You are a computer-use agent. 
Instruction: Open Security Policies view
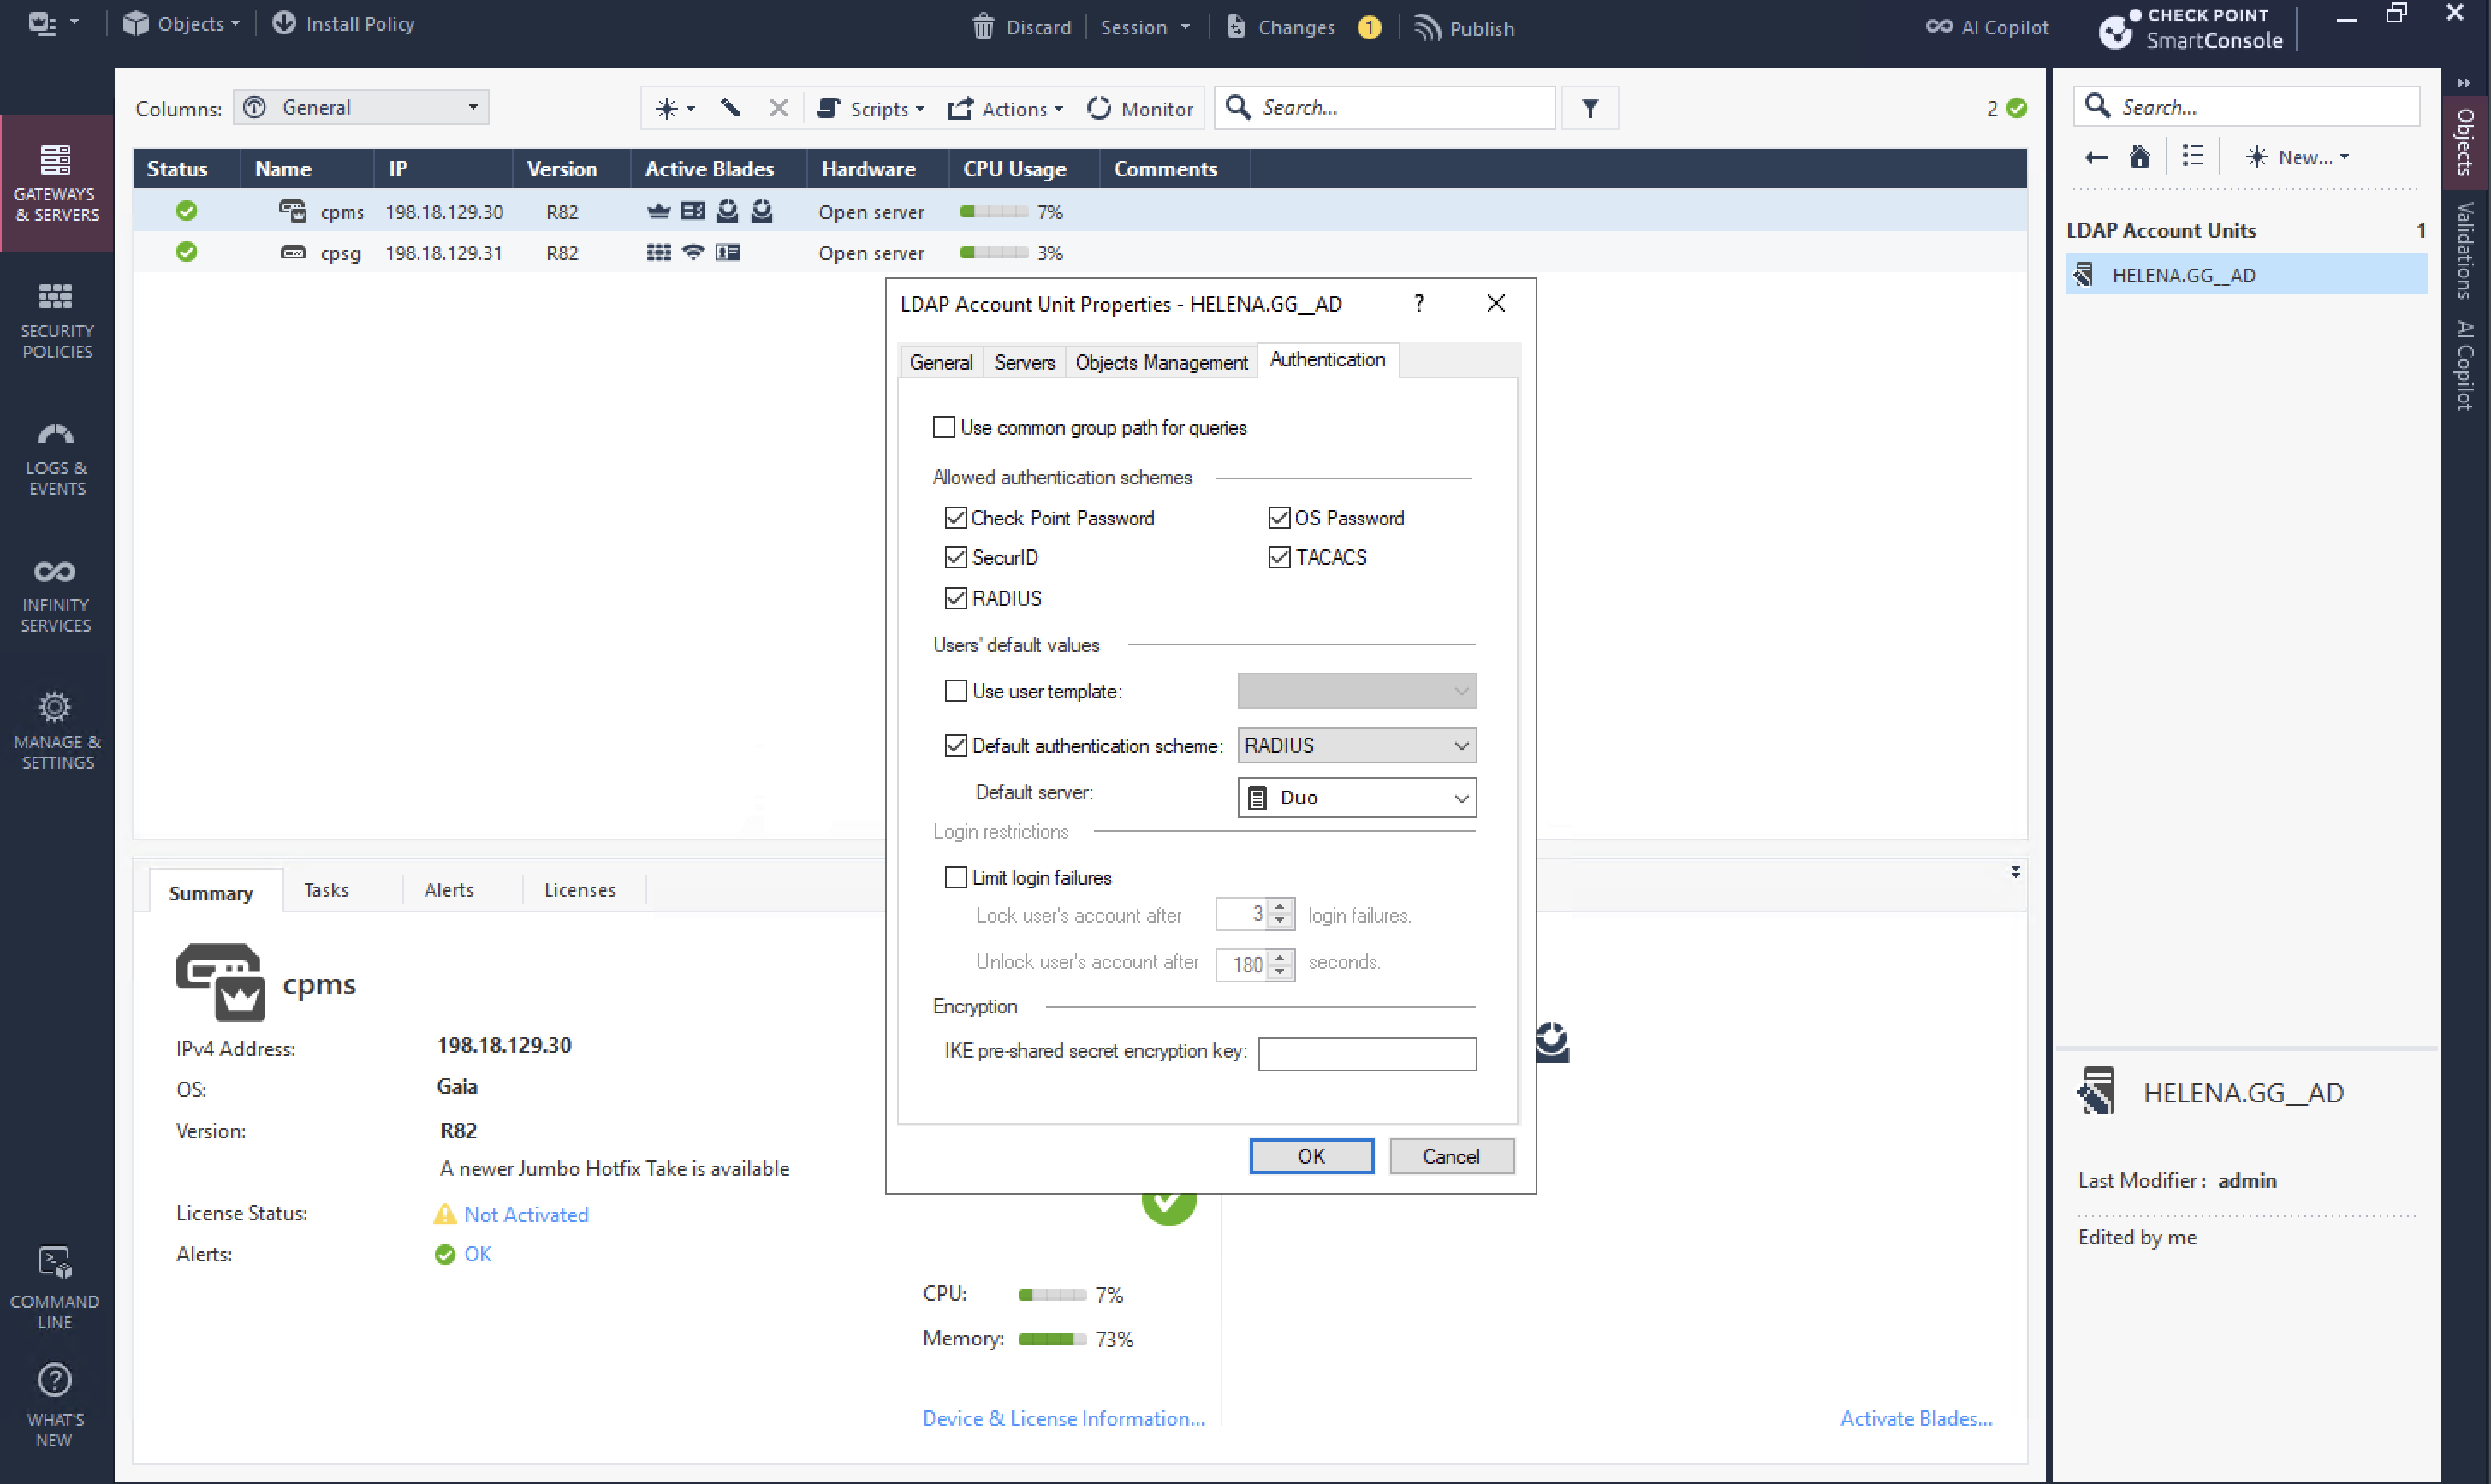(56, 320)
